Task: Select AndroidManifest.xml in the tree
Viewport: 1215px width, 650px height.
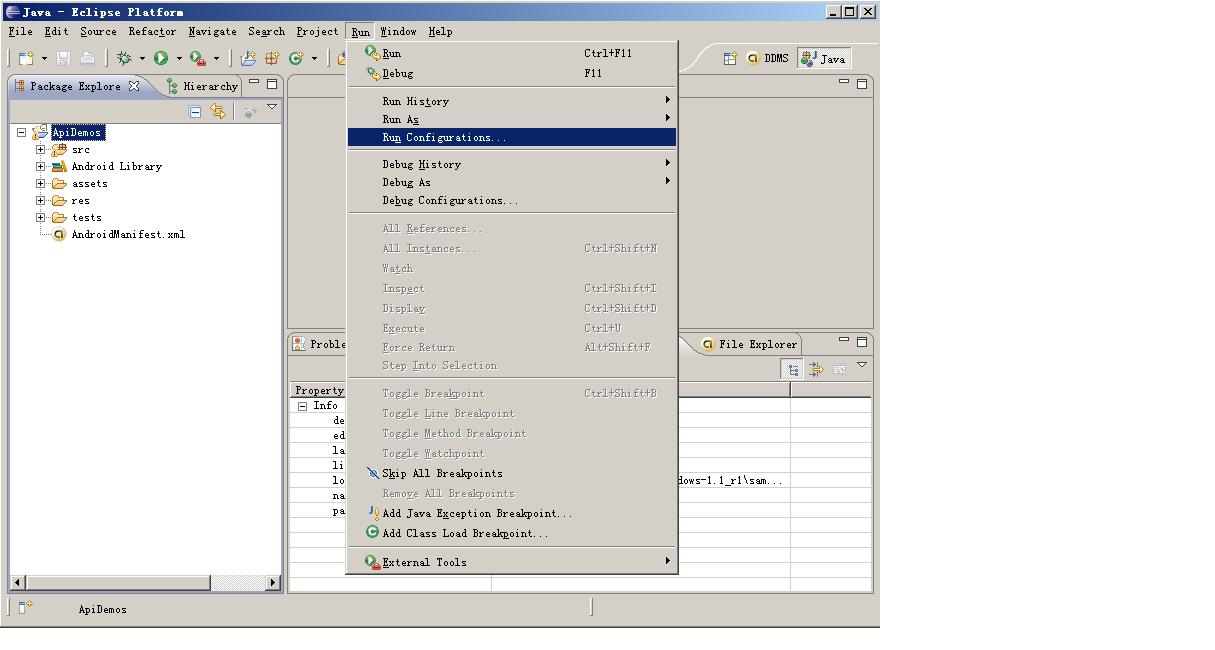Action: tap(128, 234)
